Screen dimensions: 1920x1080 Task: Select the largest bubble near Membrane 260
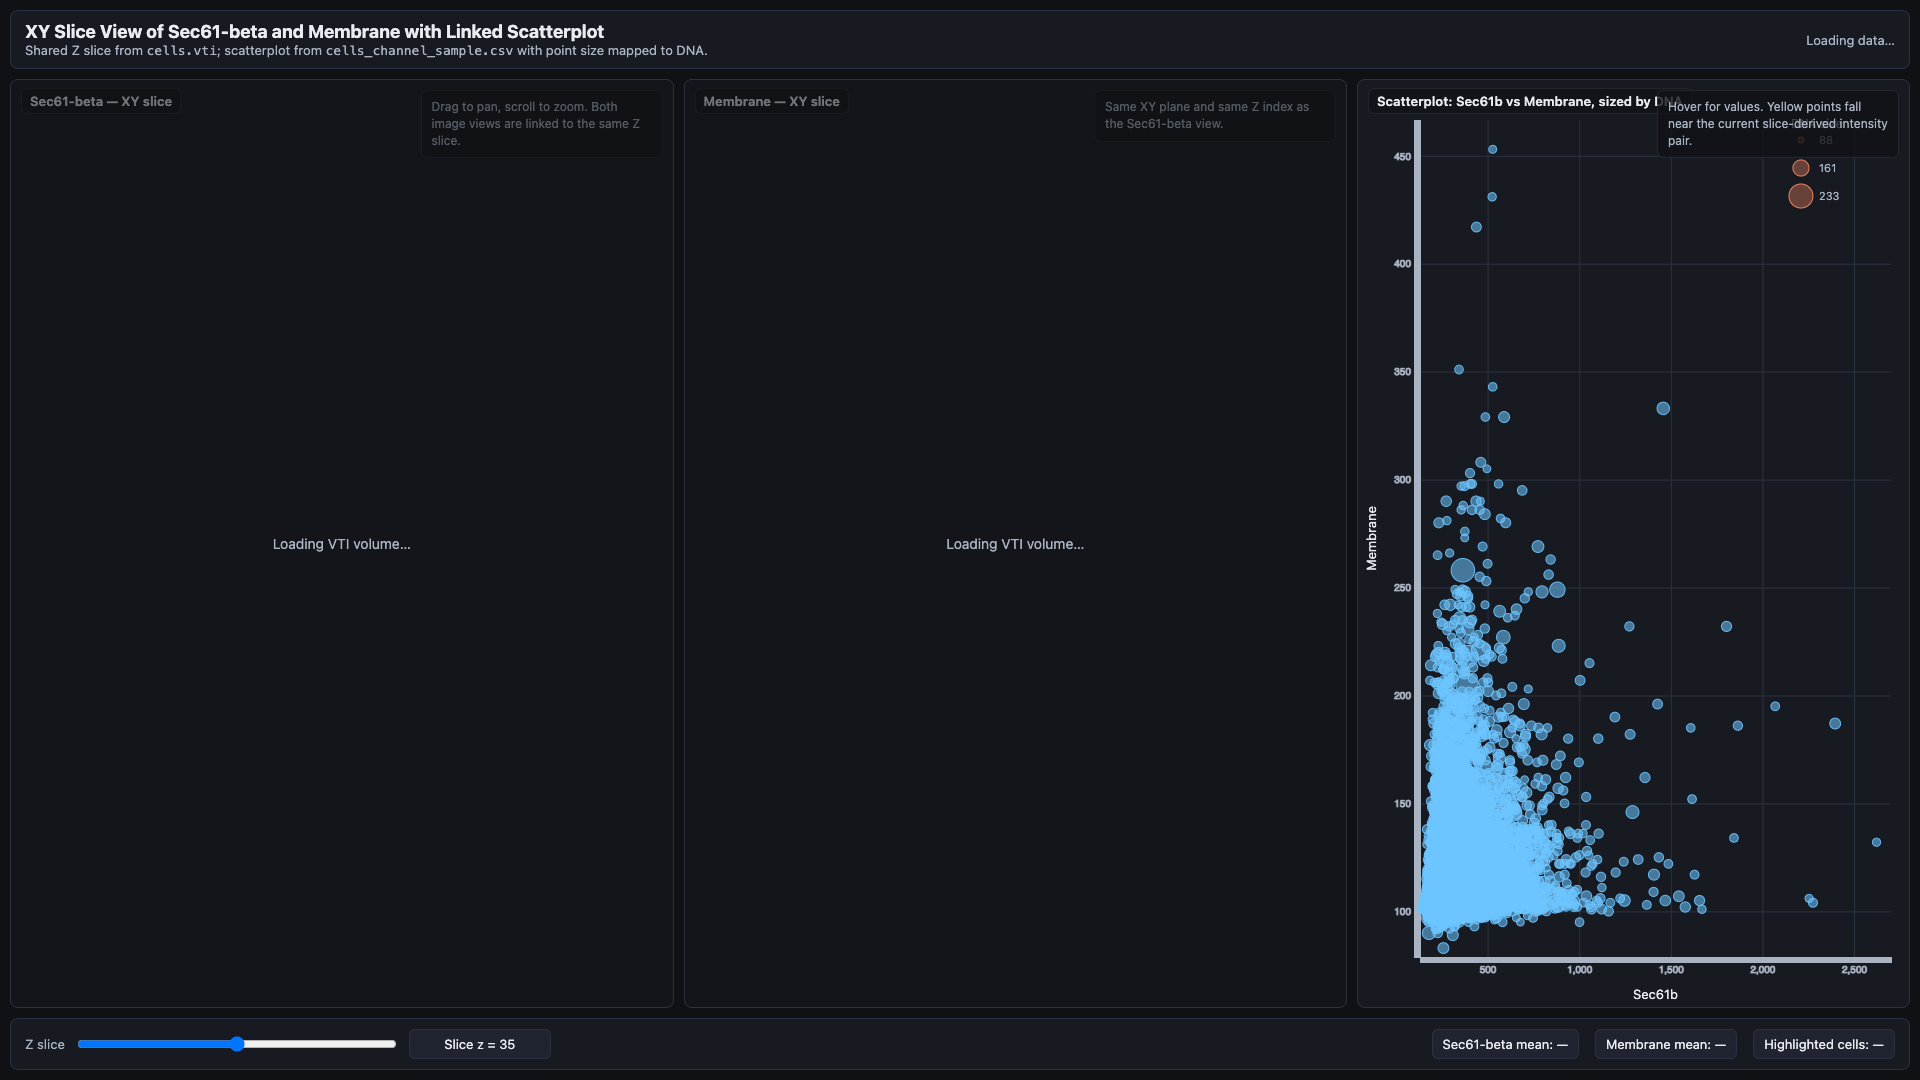[x=1462, y=570]
